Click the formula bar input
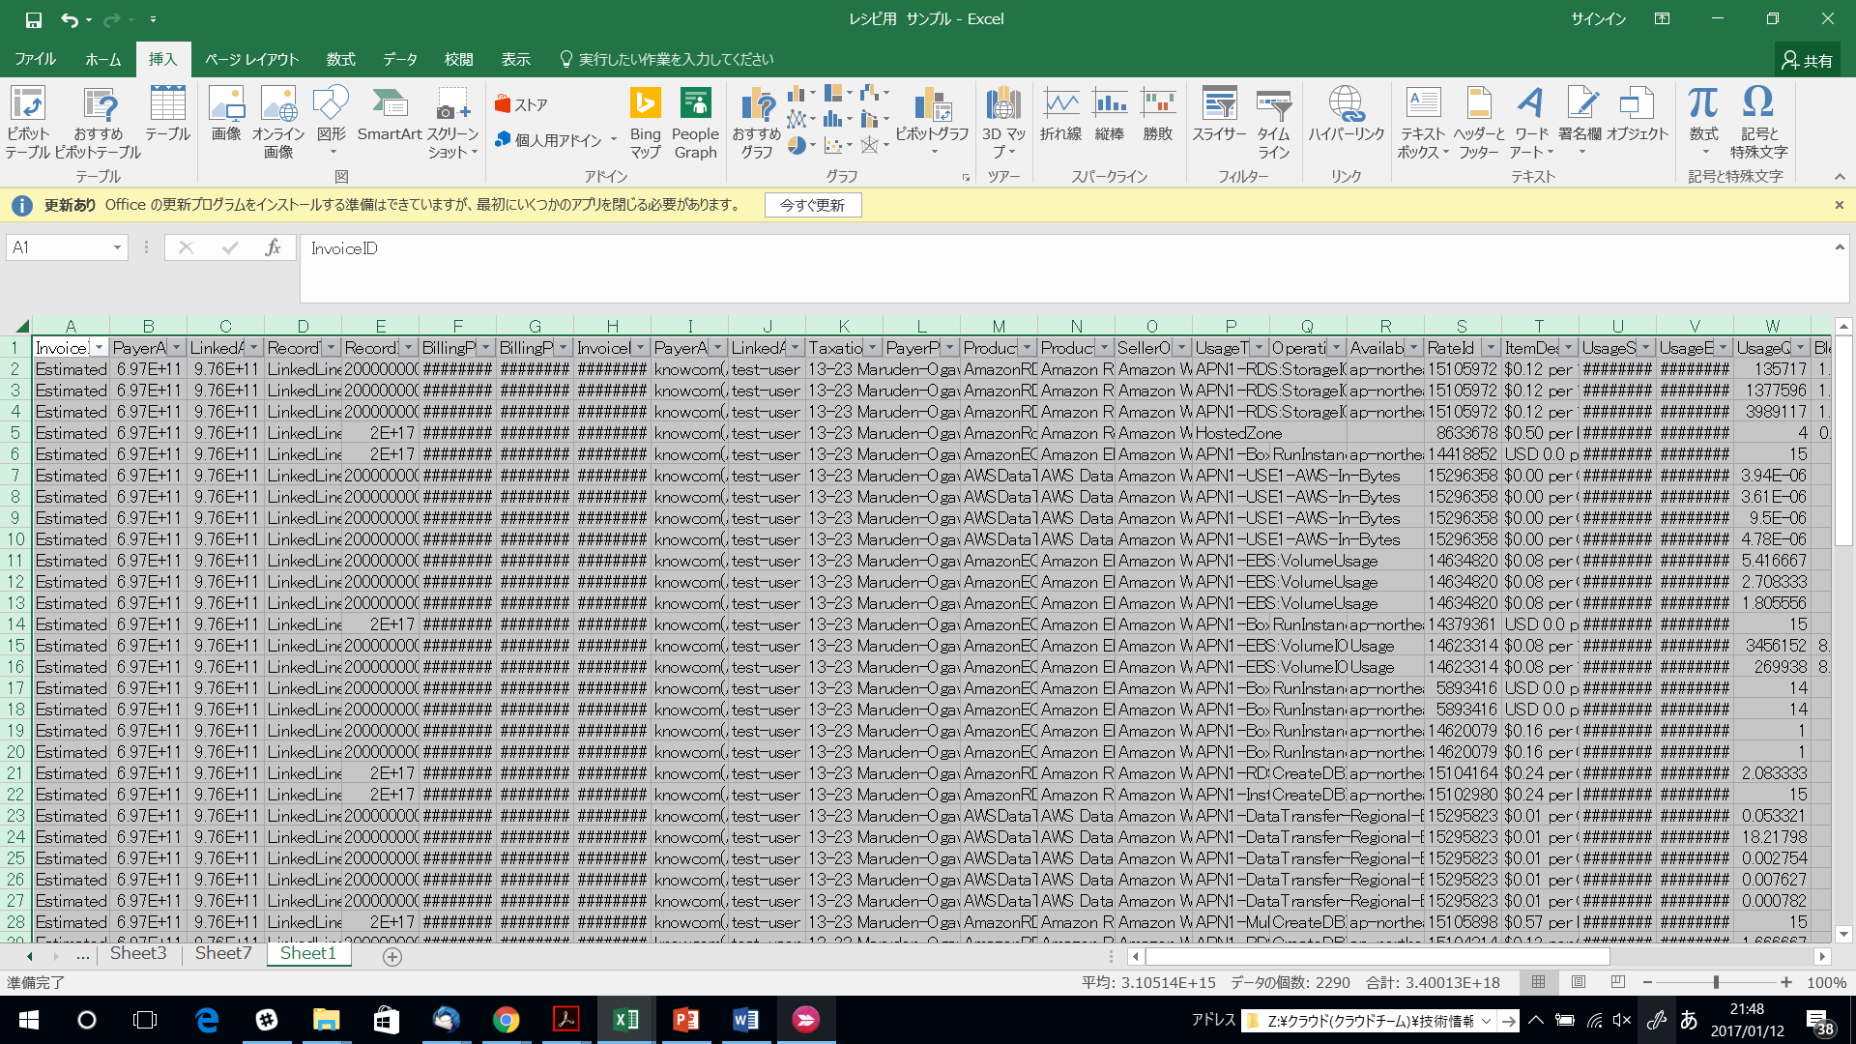This screenshot has height=1044, width=1856. tap(1065, 268)
